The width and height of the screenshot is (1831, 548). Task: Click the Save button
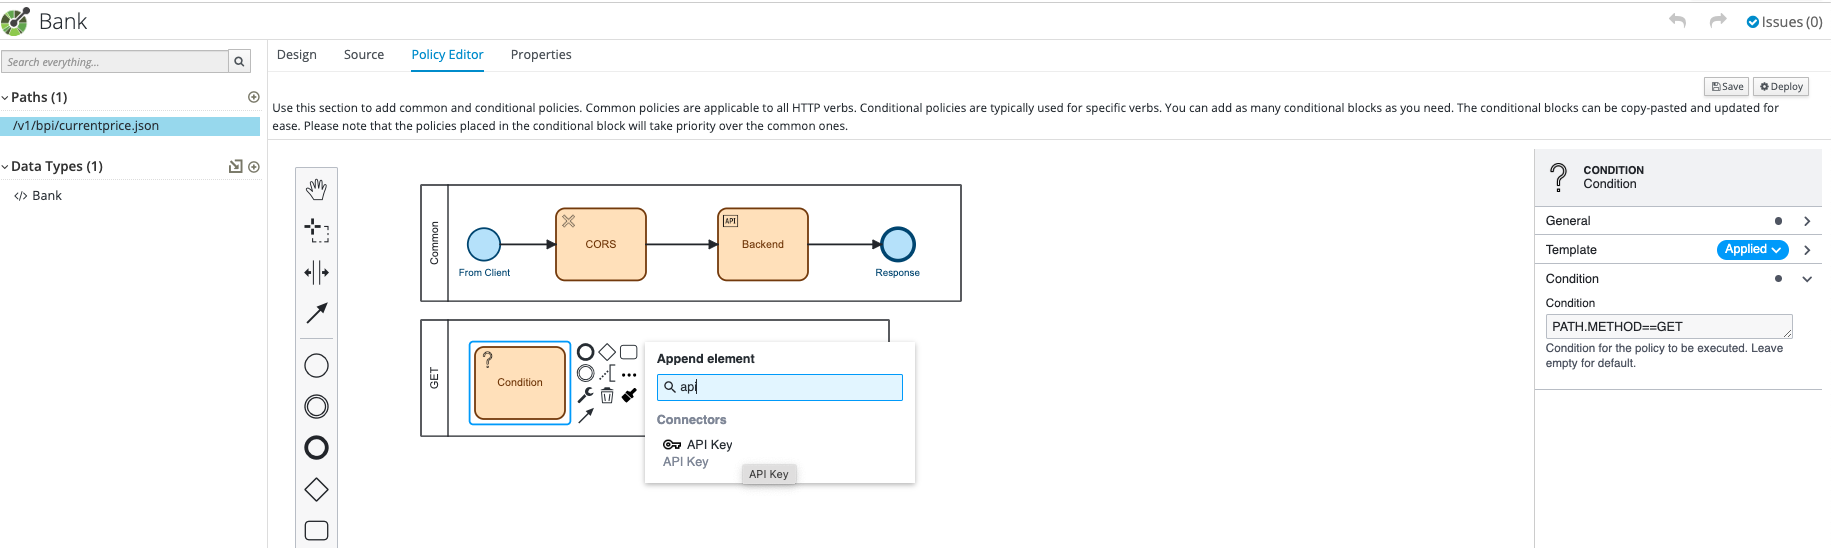click(1727, 87)
